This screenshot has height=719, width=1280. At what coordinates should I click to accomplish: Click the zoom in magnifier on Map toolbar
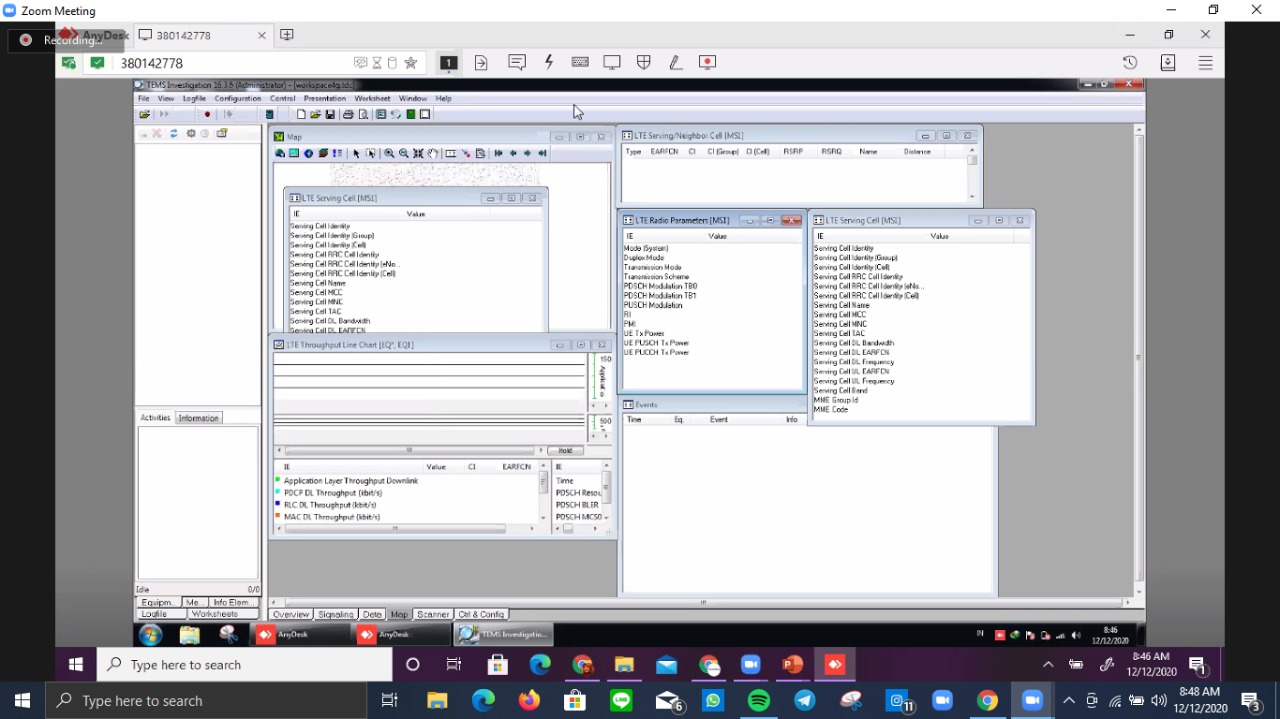coord(389,153)
